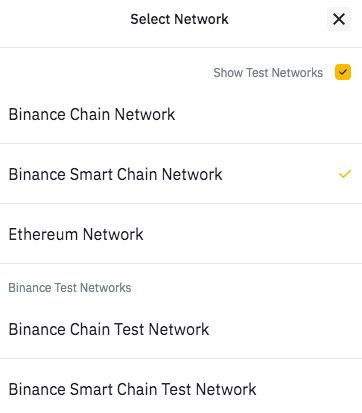Click the first entry under Binance Test Networks

click(x=181, y=329)
